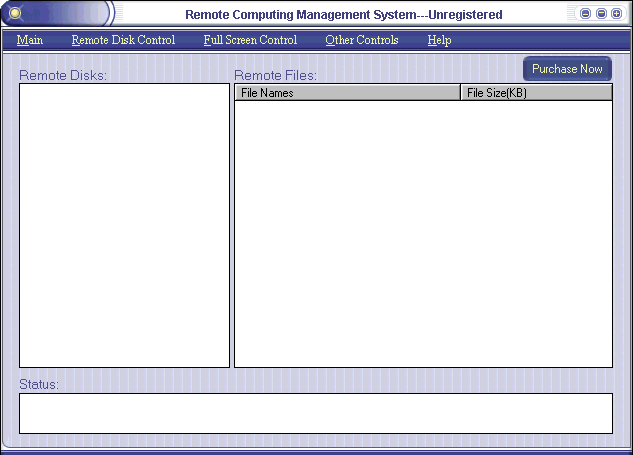Click the "Remote Files:" label
633x455 pixels.
coord(275,75)
